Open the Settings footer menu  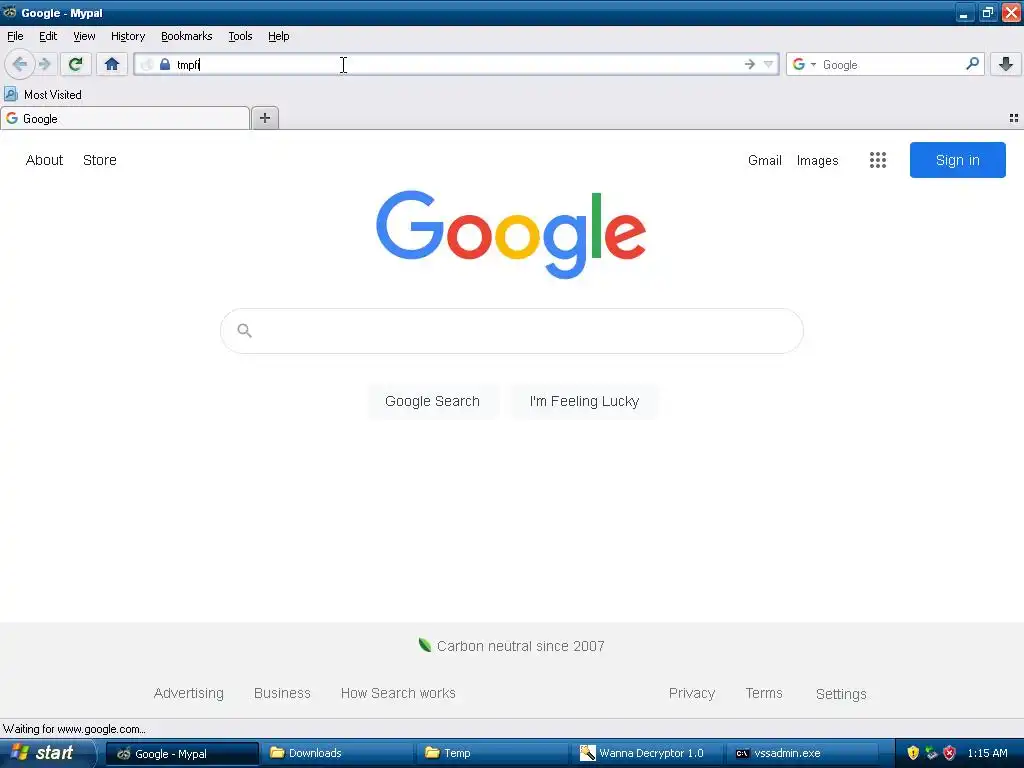point(841,694)
